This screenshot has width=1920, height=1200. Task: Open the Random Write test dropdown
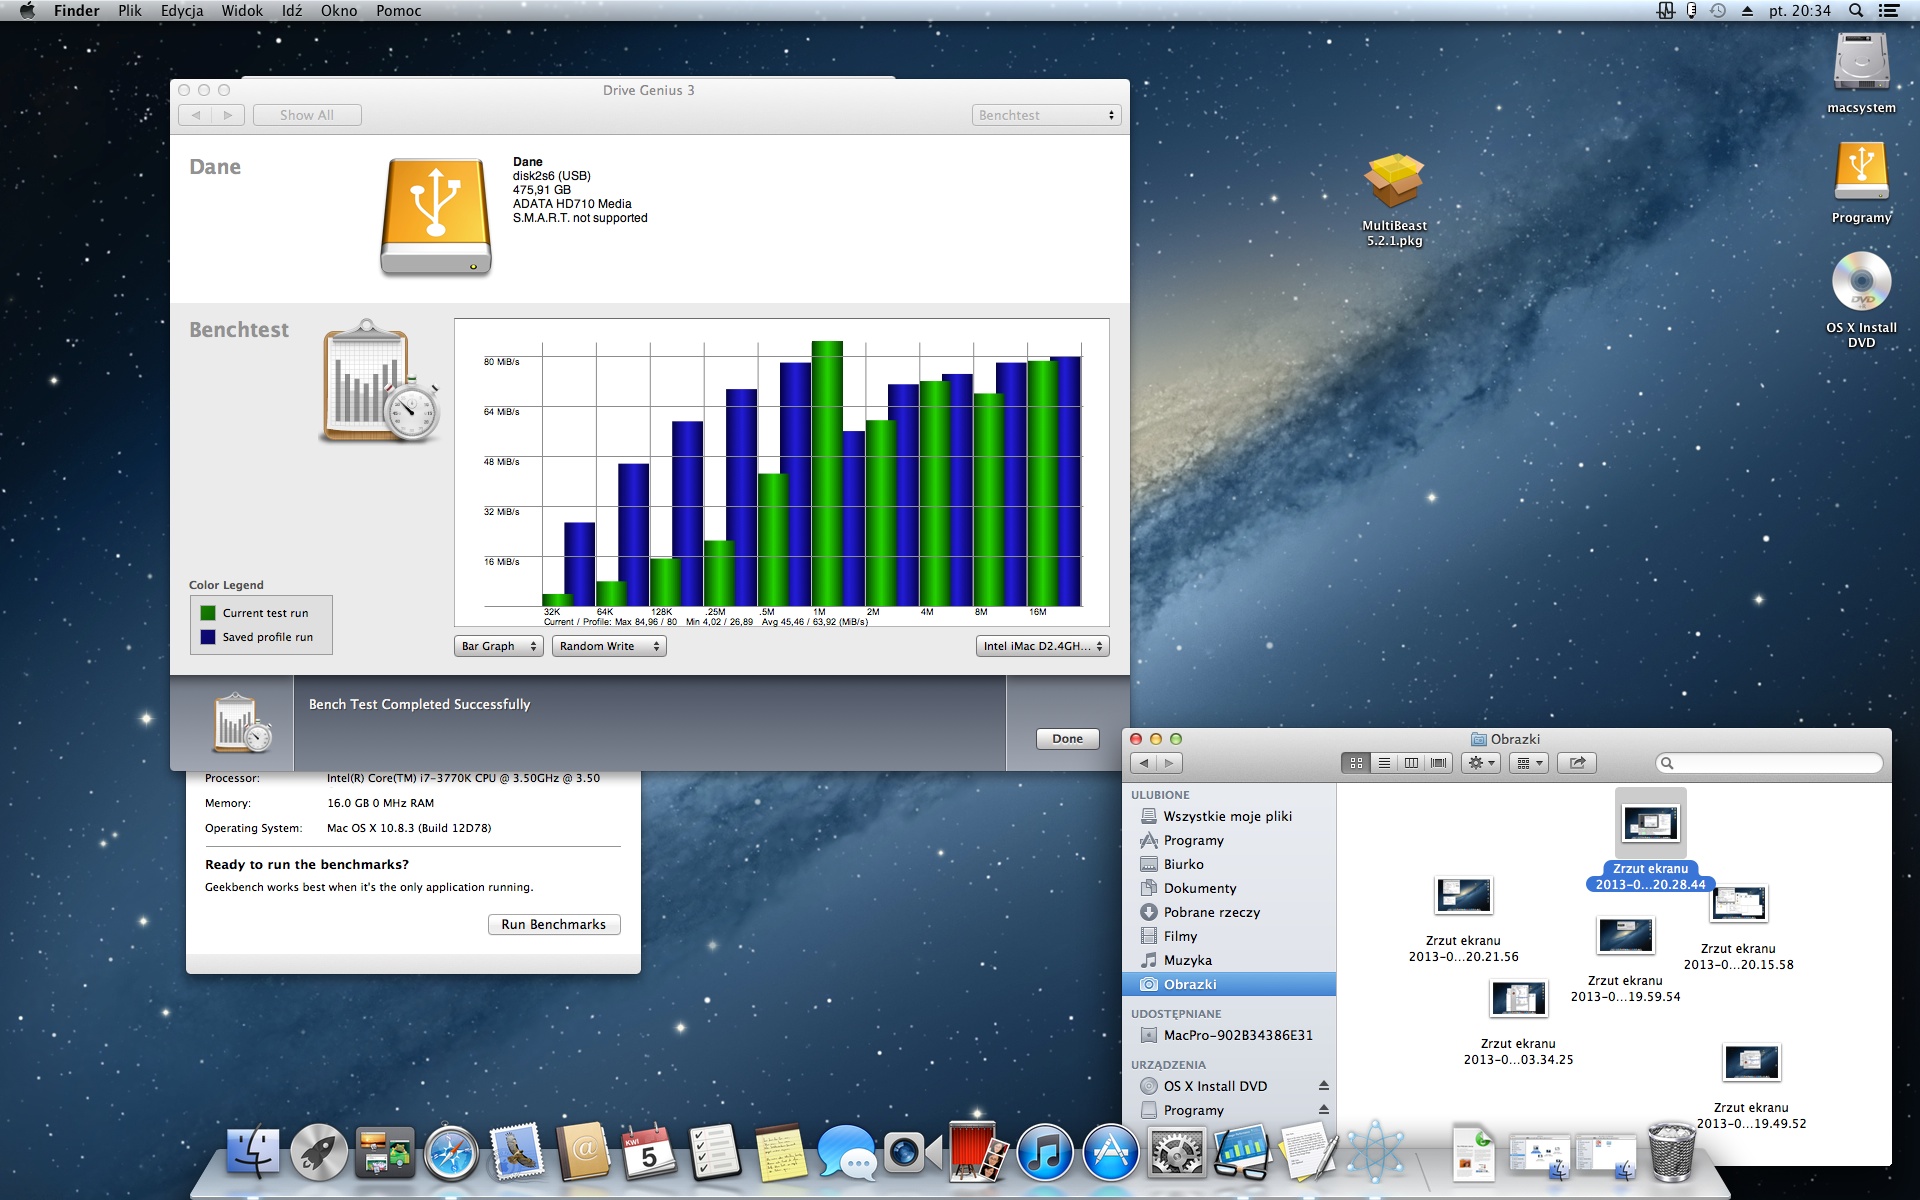click(x=609, y=646)
